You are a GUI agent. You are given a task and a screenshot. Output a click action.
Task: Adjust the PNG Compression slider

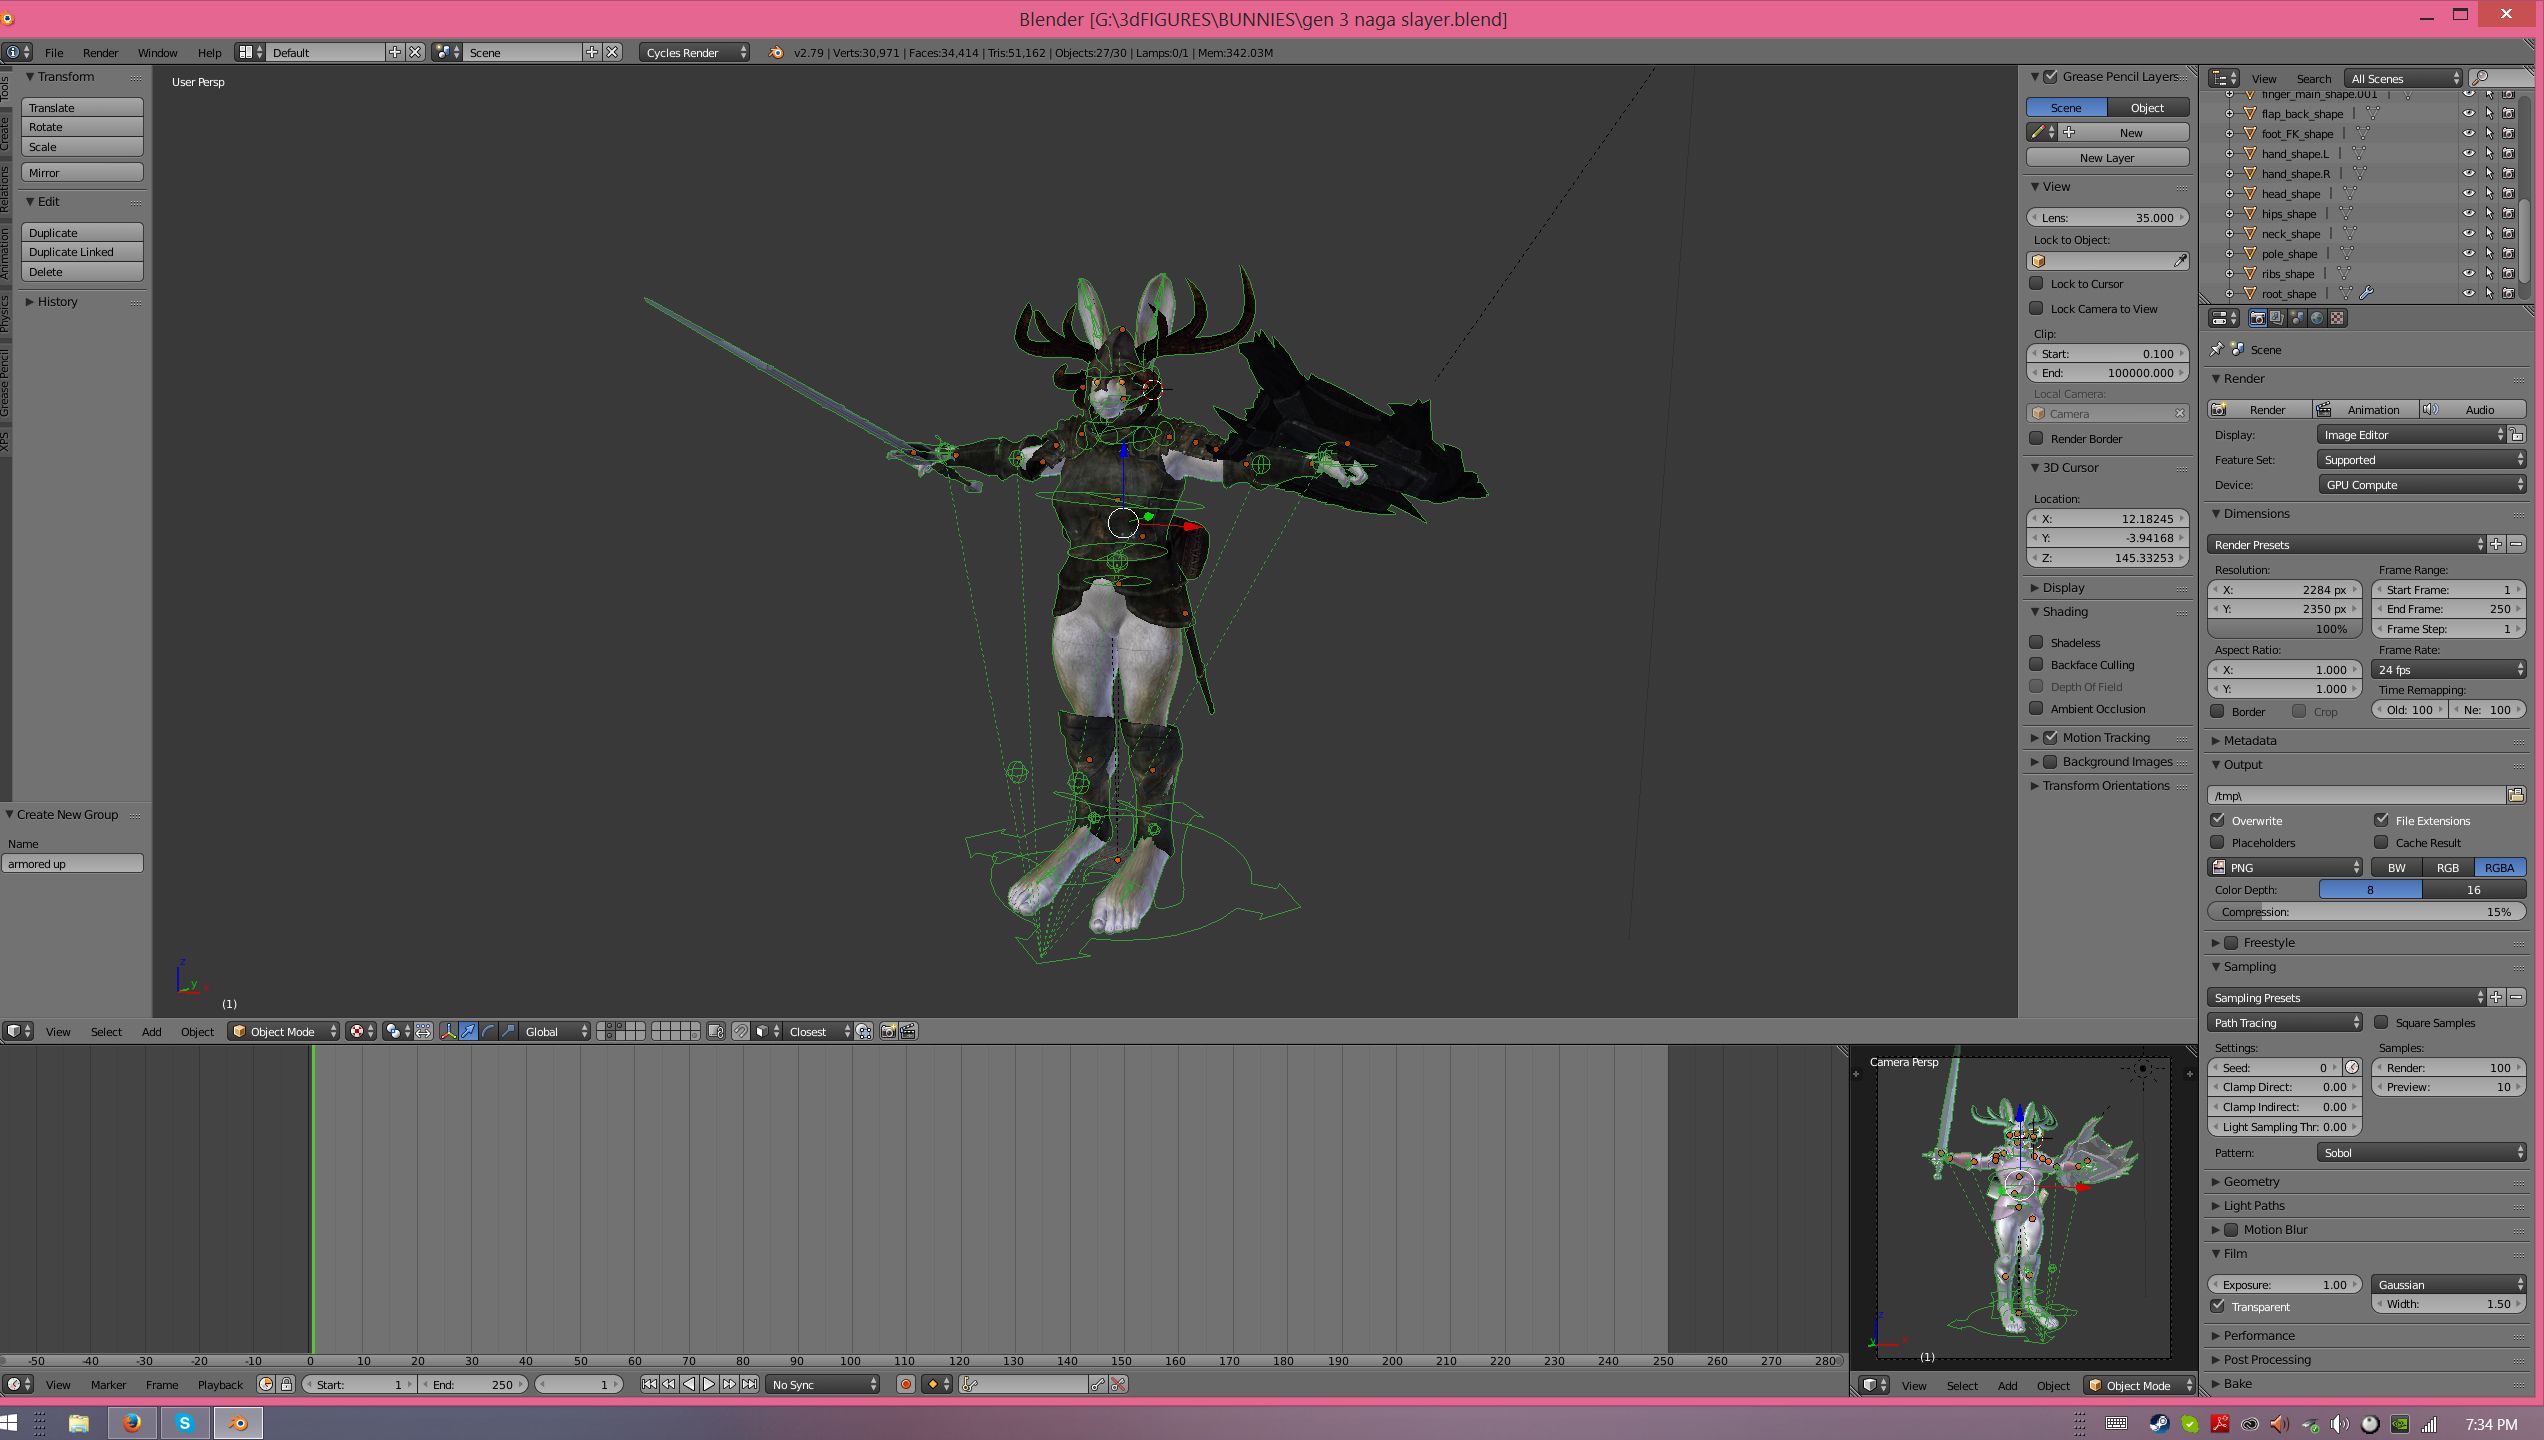[2365, 911]
